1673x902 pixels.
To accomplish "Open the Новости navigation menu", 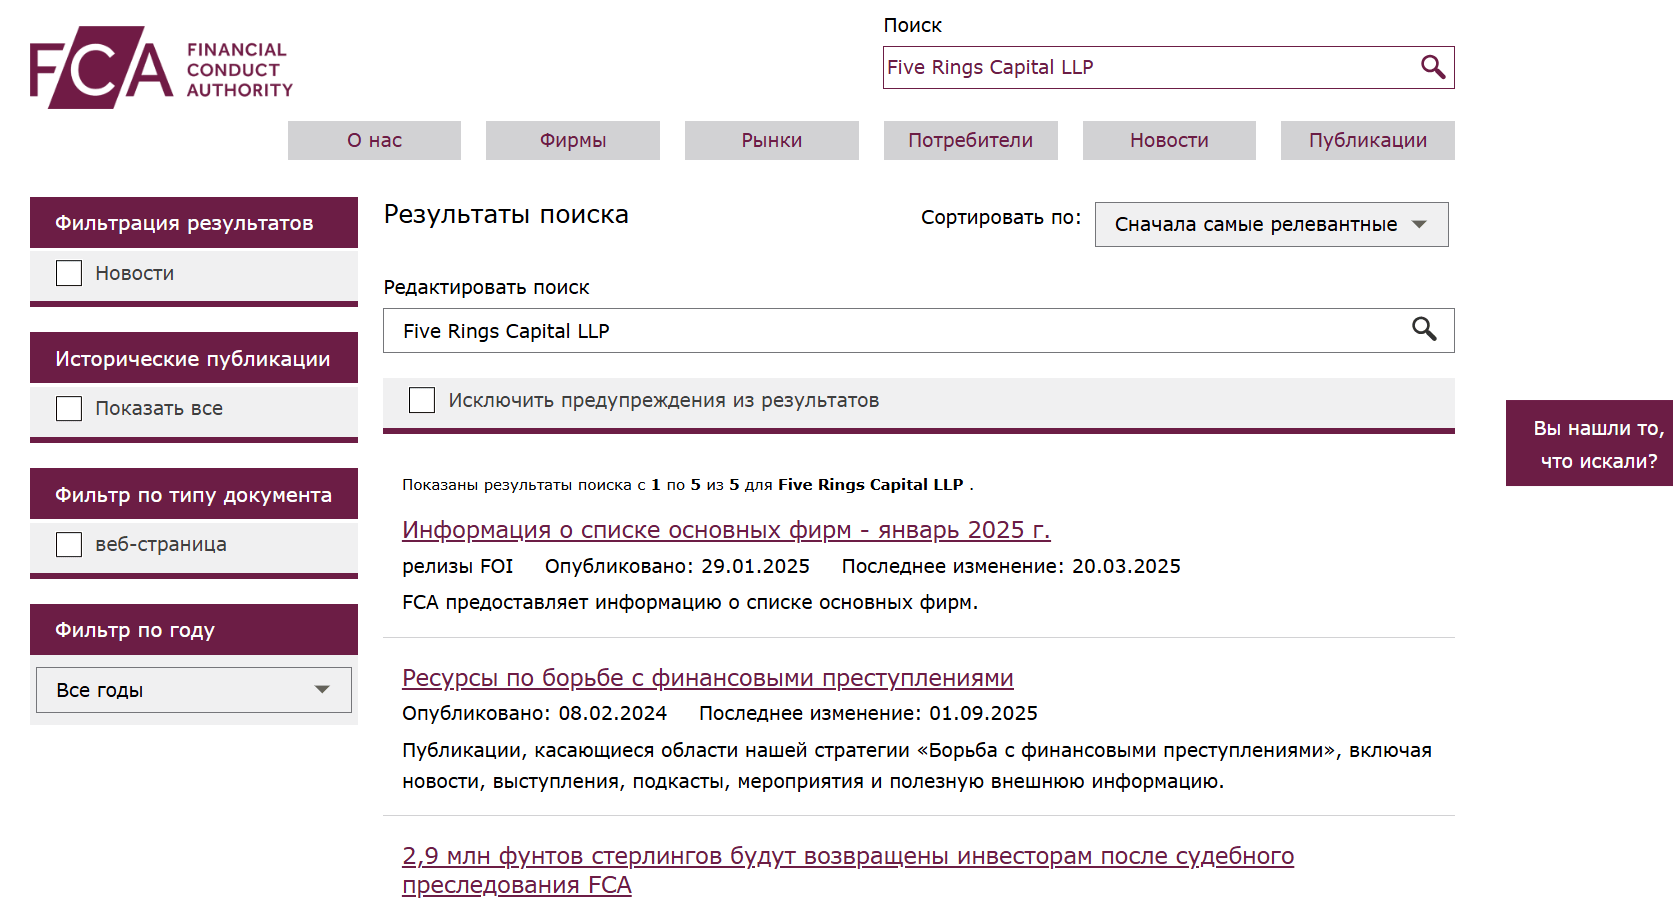I will pos(1169,140).
